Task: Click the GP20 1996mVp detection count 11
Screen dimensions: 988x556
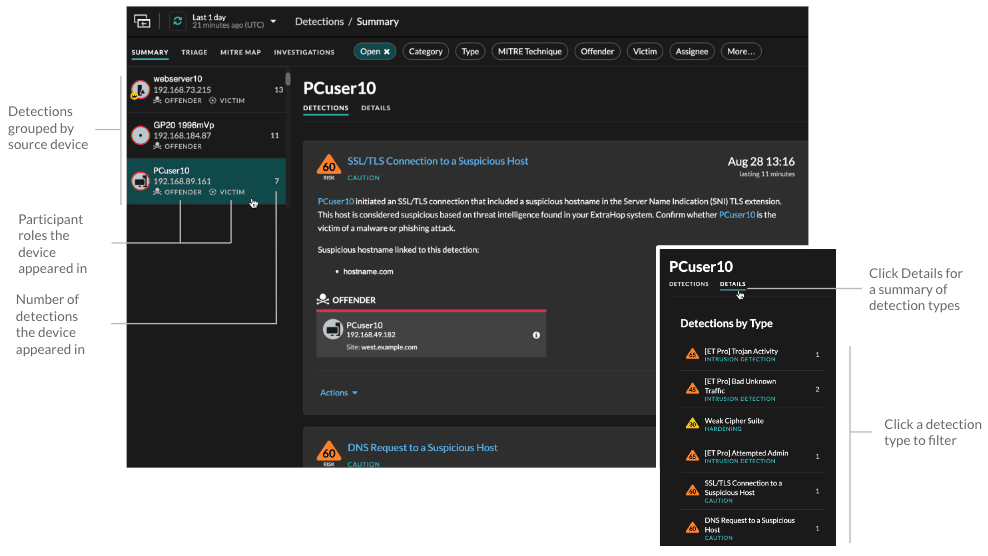Action: click(x=275, y=136)
